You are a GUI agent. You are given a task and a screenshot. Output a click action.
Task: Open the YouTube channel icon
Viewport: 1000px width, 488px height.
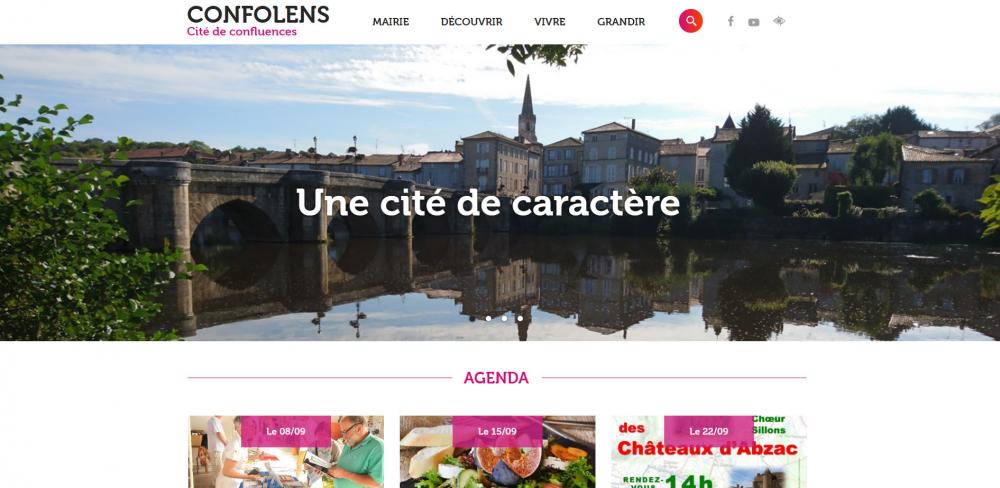point(754,22)
